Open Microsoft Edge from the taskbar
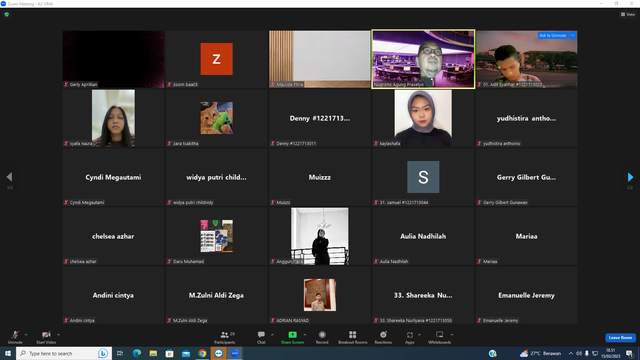Screen dimensions: 640x360 point(137,353)
